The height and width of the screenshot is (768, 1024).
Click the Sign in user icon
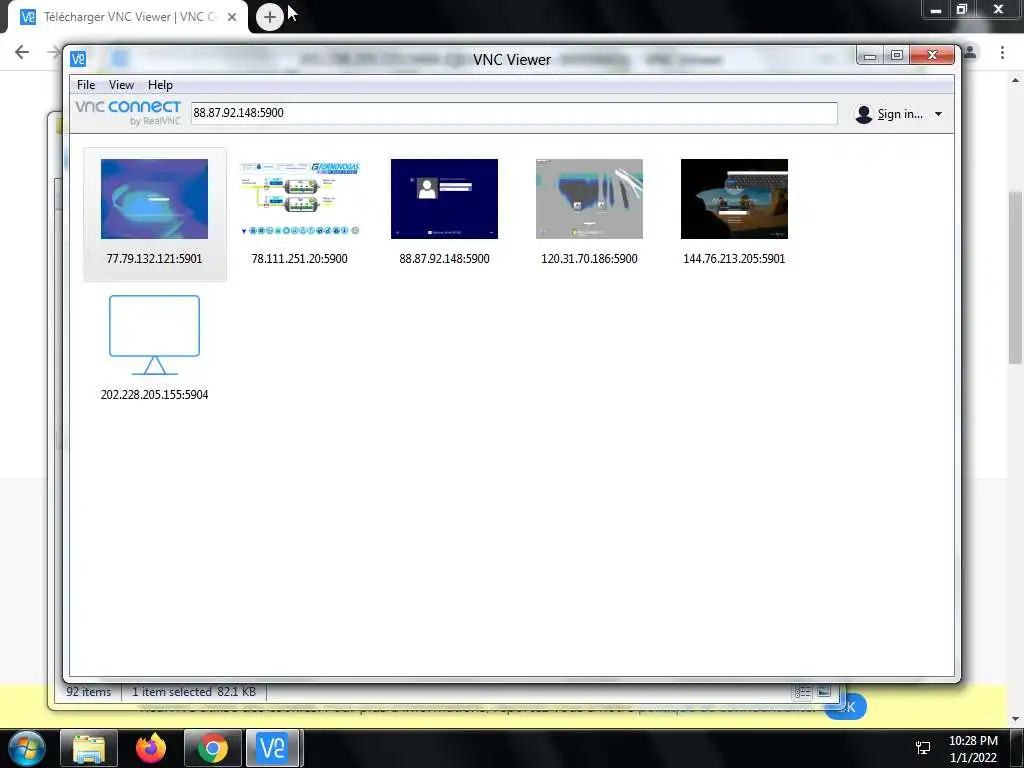click(863, 114)
